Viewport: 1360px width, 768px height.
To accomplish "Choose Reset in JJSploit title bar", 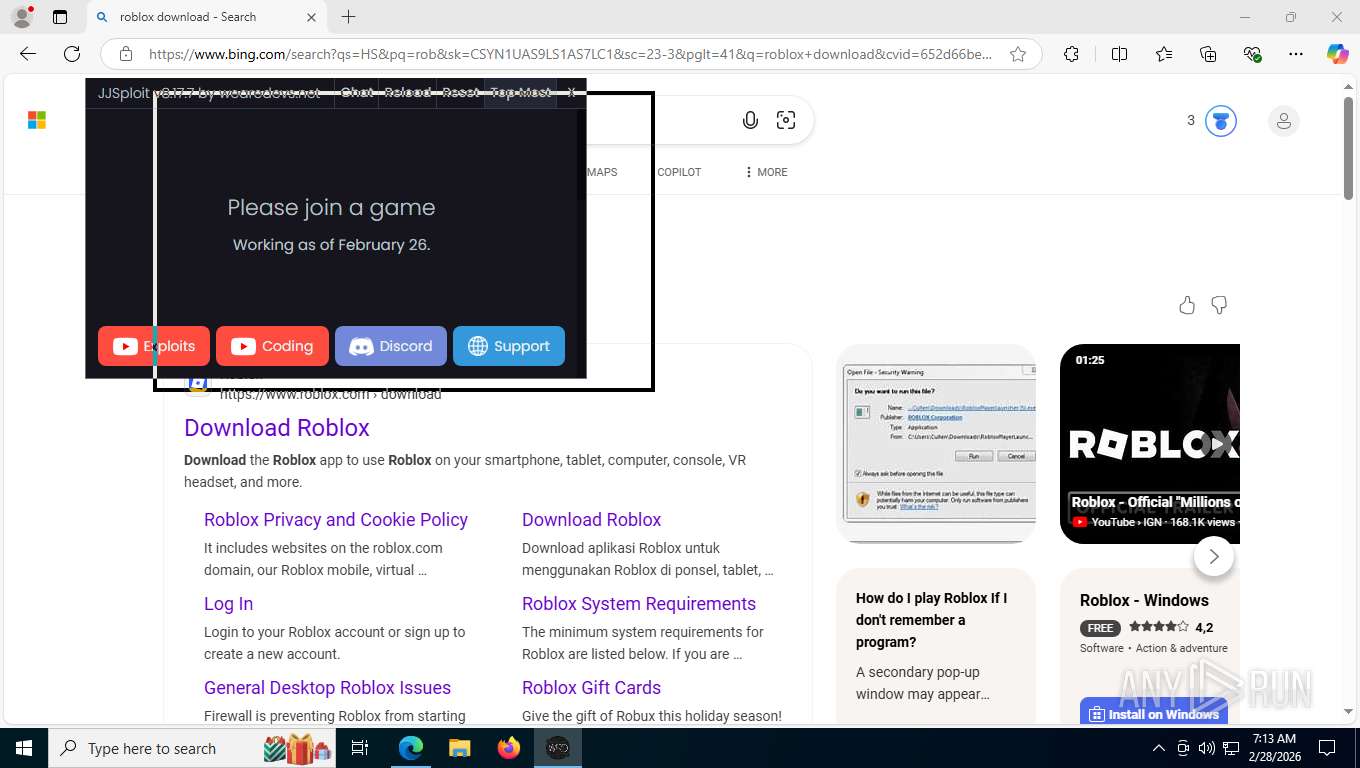I will [x=460, y=93].
